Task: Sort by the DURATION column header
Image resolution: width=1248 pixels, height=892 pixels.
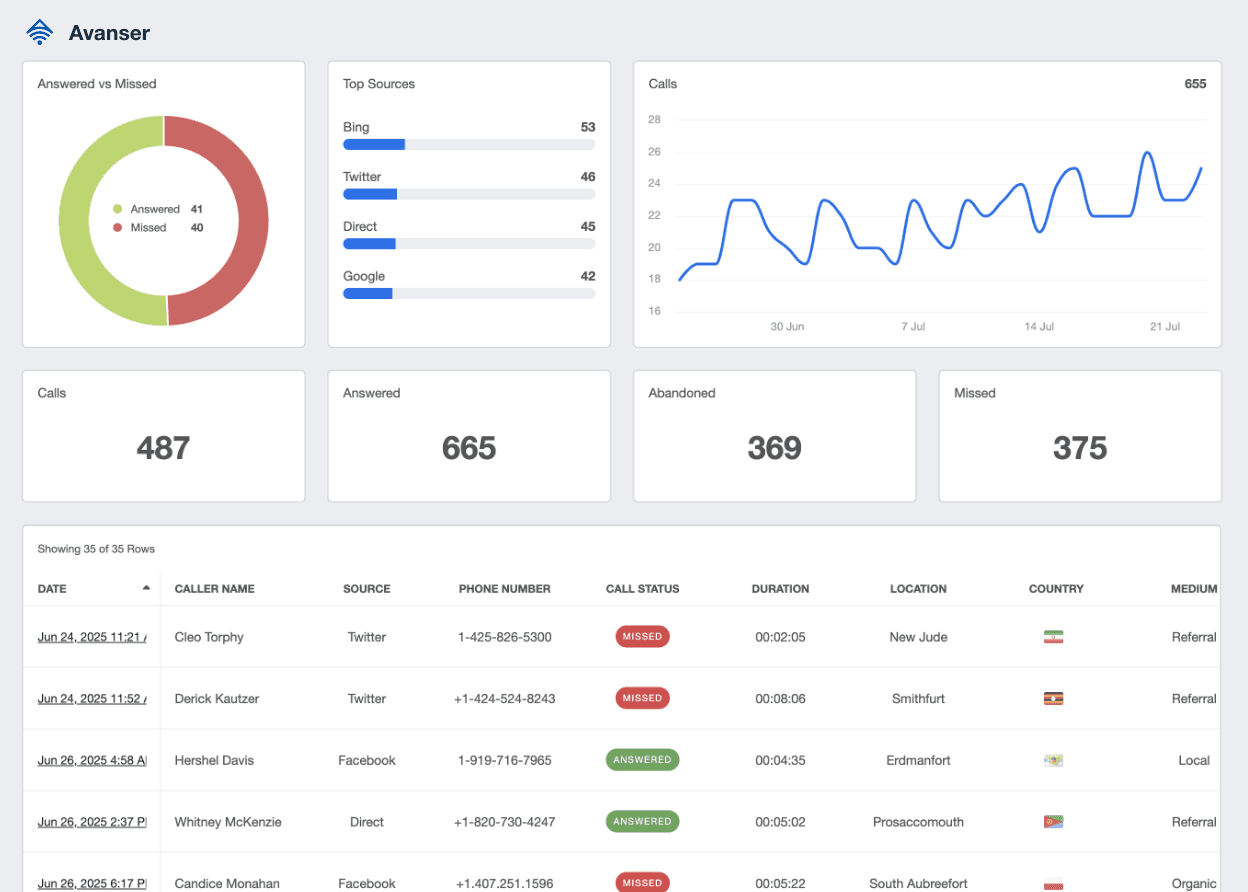Action: pyautogui.click(x=780, y=589)
